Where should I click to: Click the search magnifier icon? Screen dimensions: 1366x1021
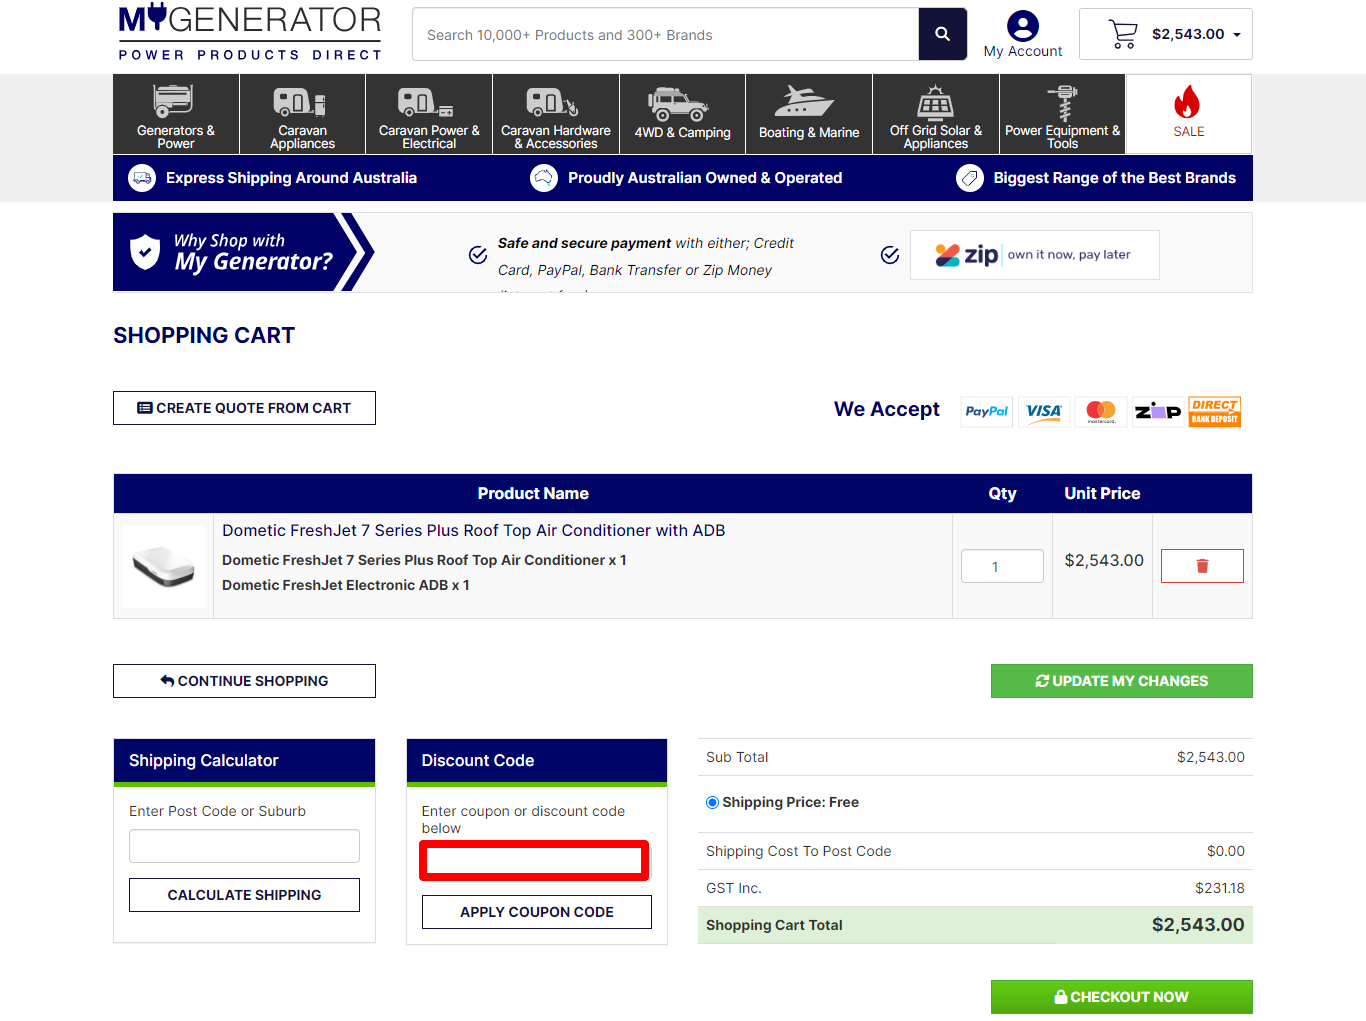pos(941,33)
